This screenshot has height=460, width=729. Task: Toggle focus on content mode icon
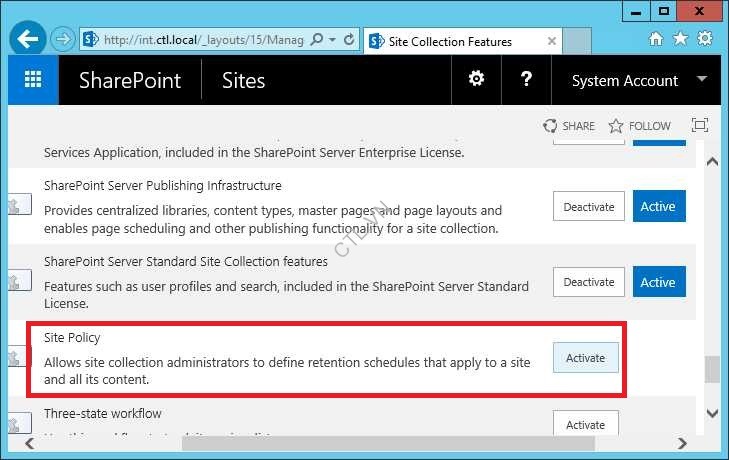point(700,126)
